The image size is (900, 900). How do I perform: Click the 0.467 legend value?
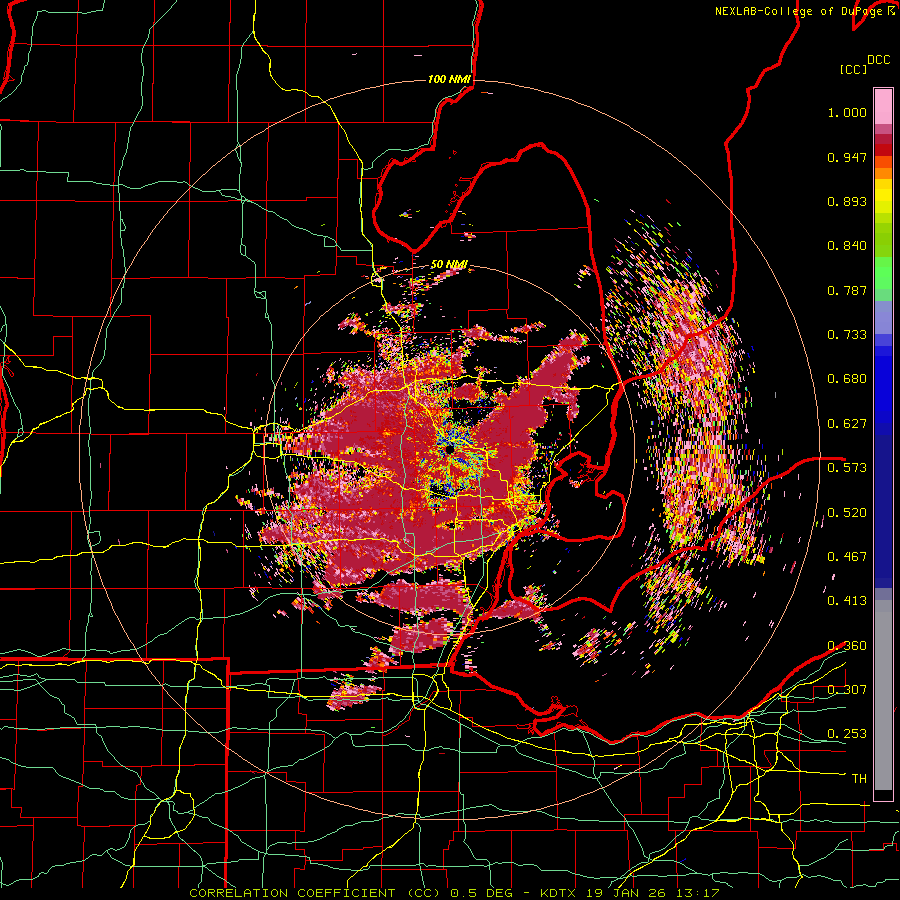(x=847, y=557)
